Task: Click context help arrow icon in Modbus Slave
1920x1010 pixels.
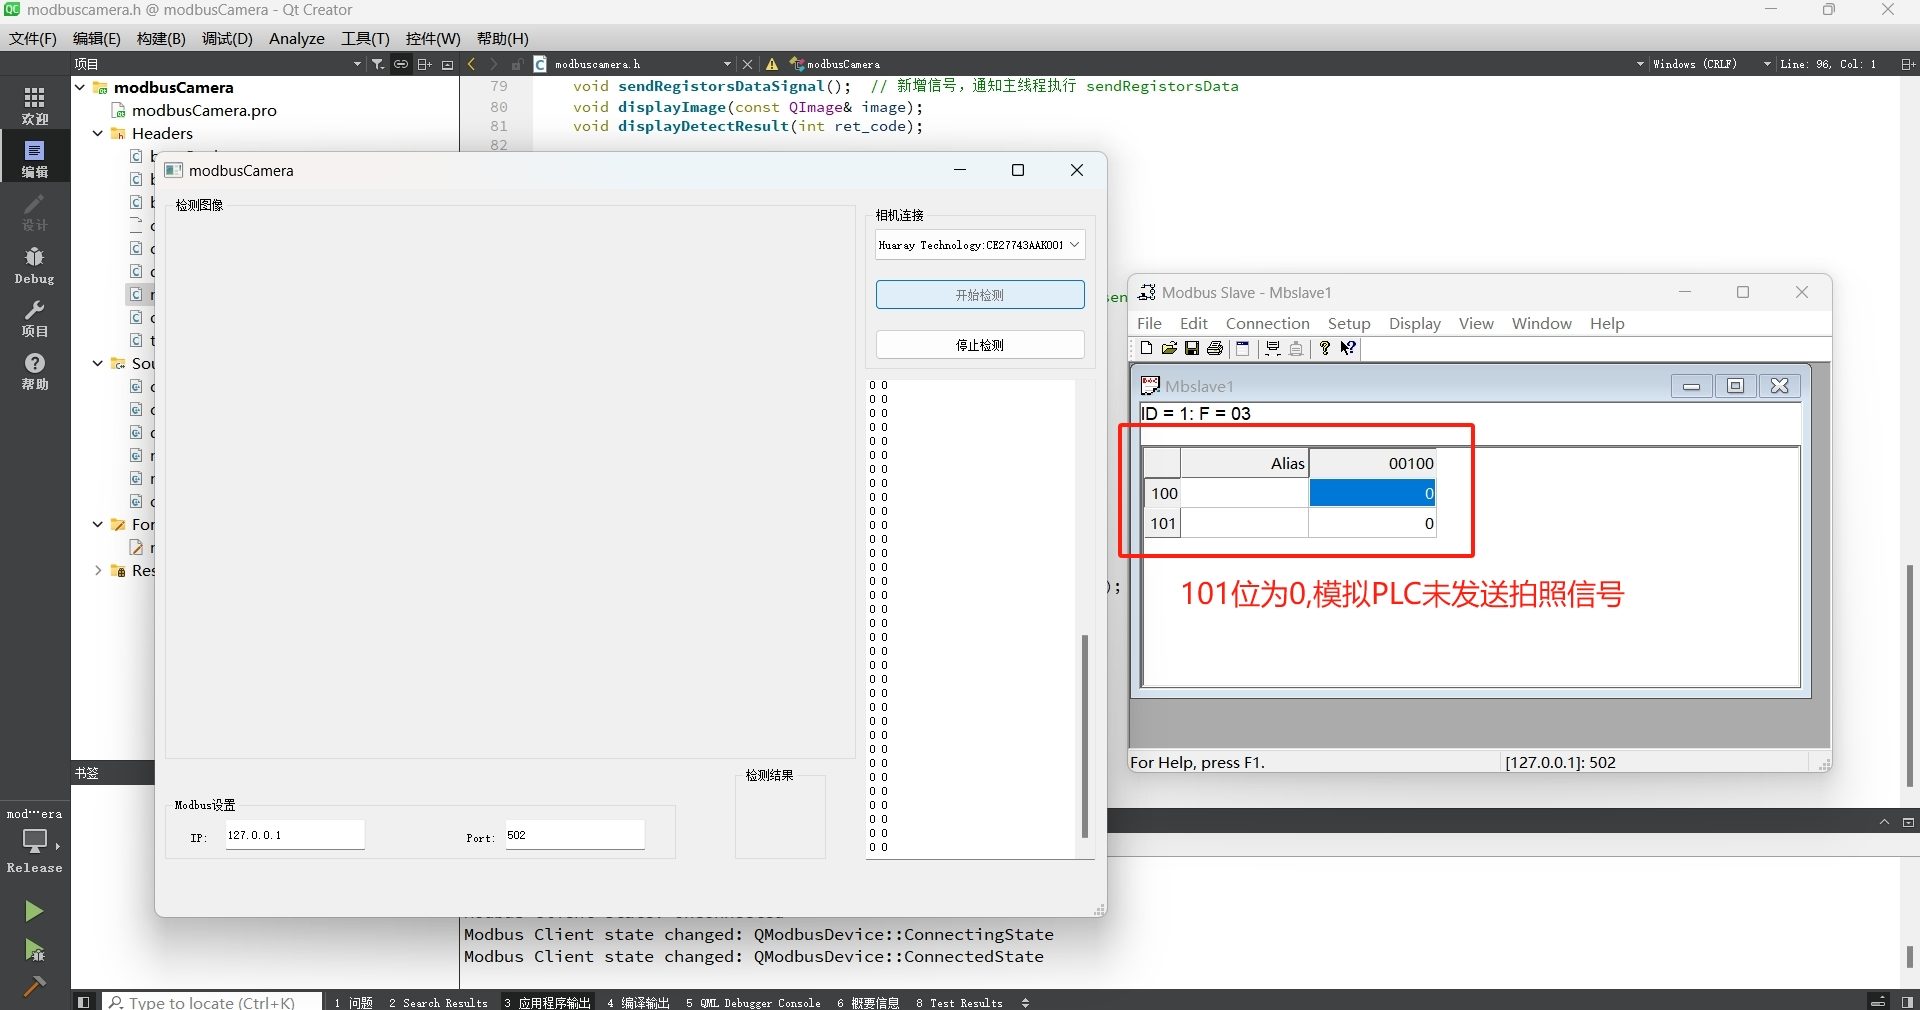Action: [x=1348, y=348]
